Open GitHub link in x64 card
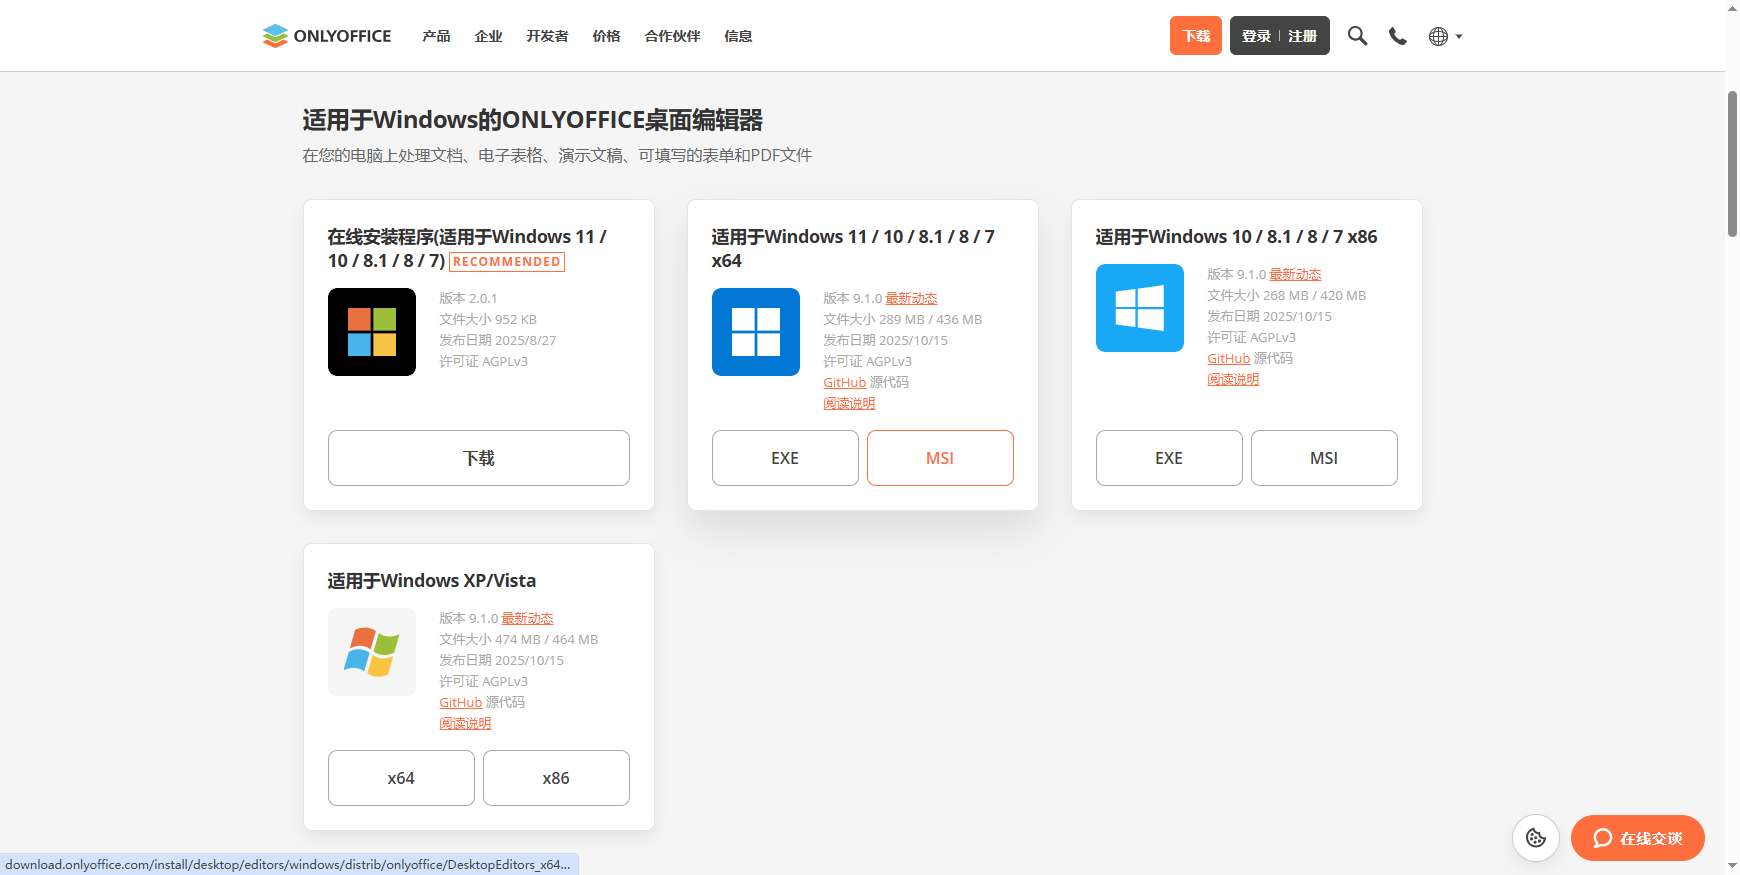Viewport: 1740px width, 875px height. click(845, 383)
